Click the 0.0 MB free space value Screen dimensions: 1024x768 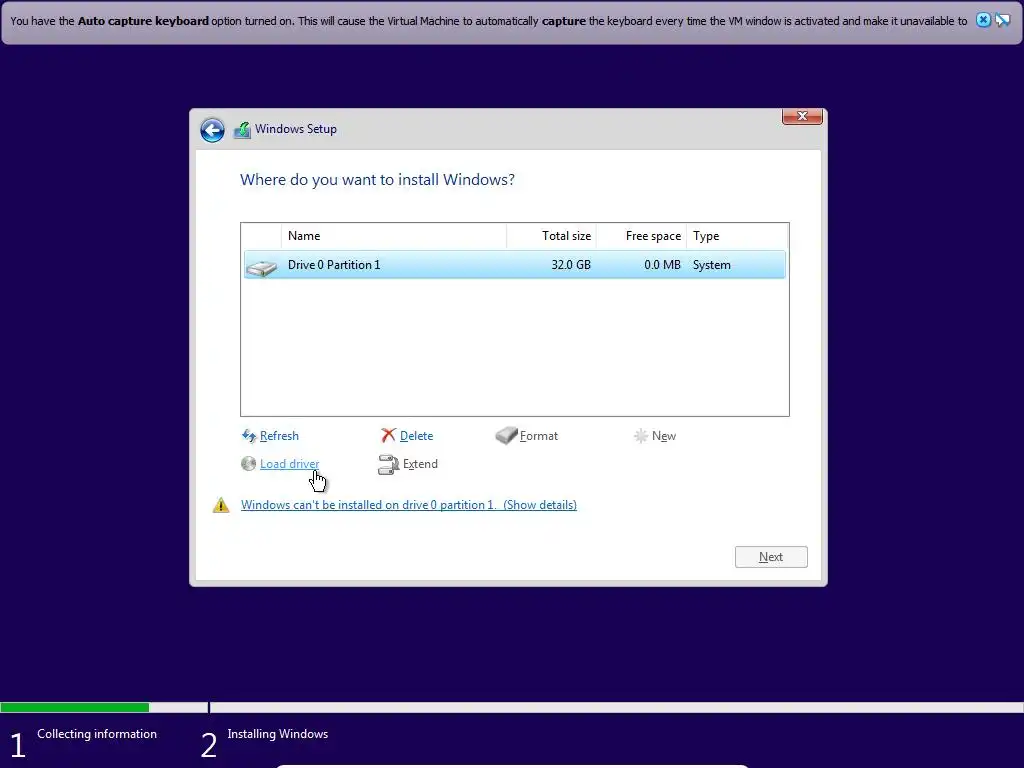pos(662,264)
